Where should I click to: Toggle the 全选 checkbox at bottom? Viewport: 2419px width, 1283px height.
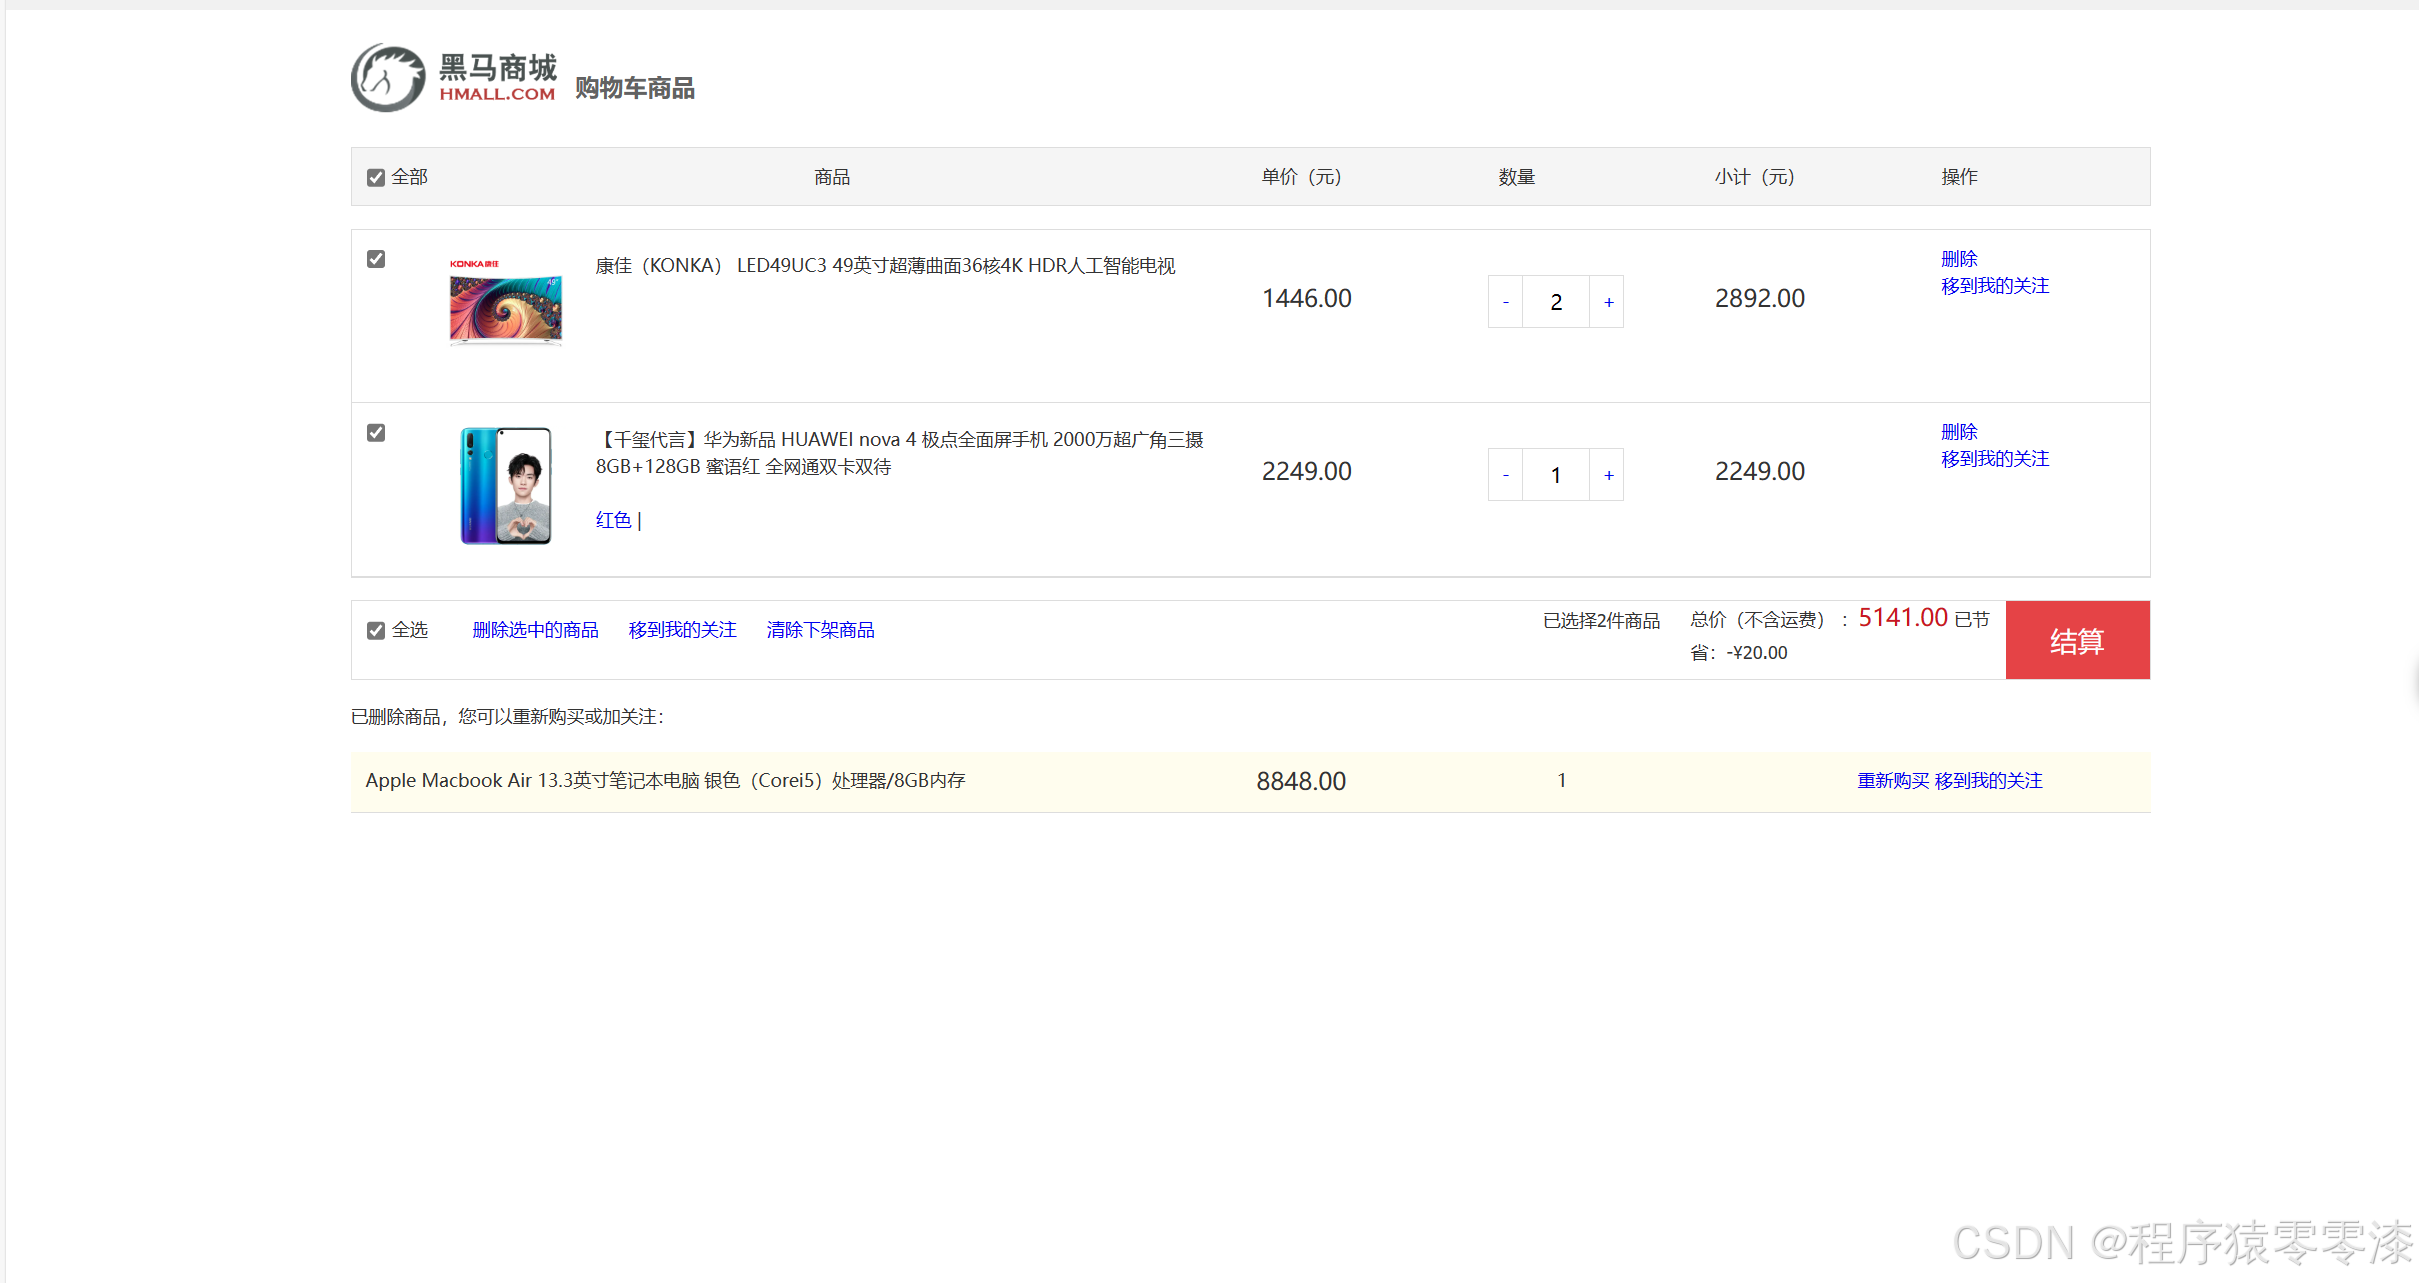point(376,631)
